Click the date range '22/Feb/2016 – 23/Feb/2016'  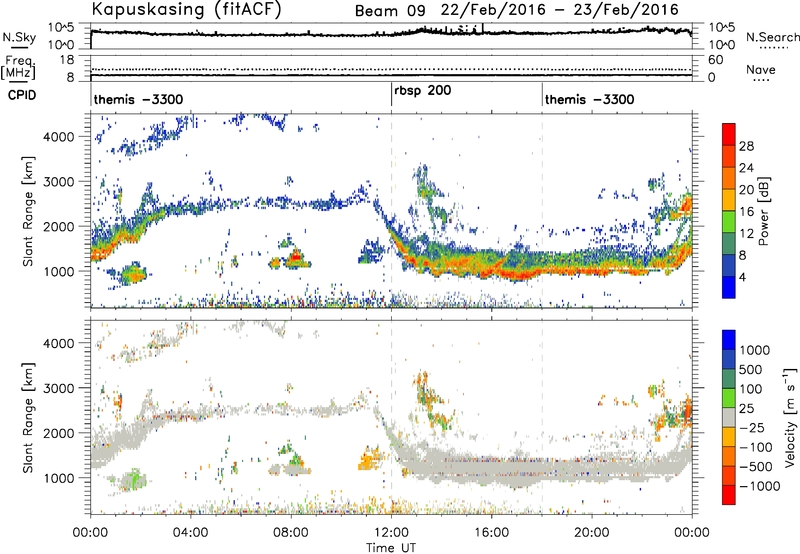coord(560,10)
